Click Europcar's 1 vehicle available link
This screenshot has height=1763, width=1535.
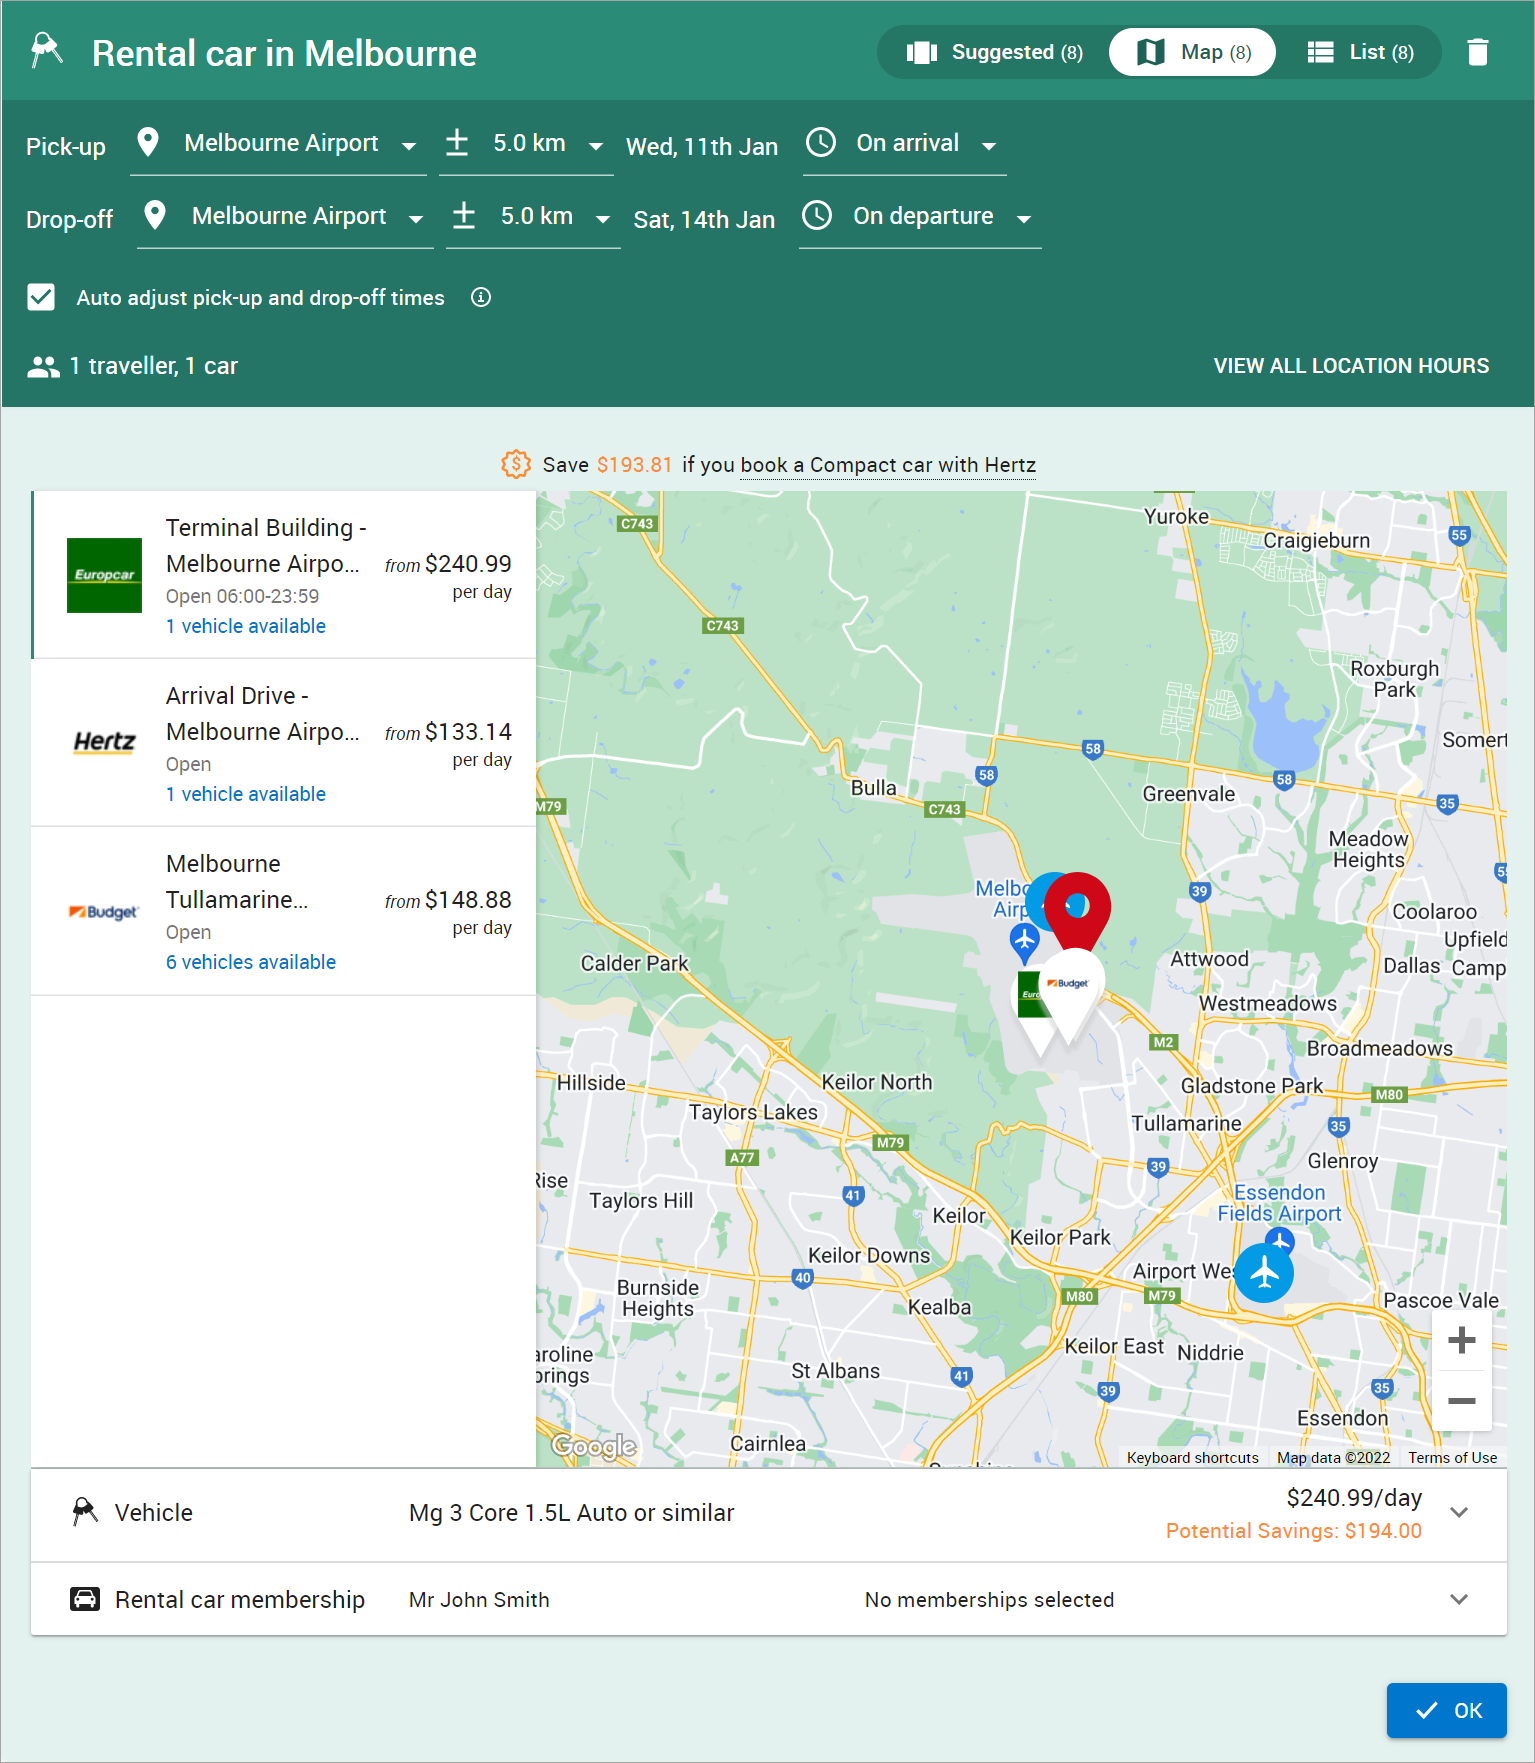click(246, 626)
